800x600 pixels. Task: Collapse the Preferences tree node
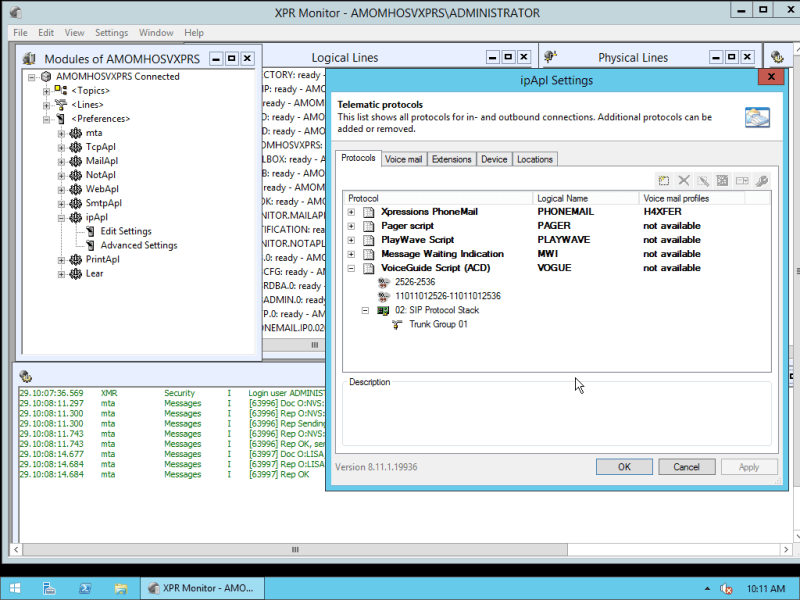coord(46,119)
